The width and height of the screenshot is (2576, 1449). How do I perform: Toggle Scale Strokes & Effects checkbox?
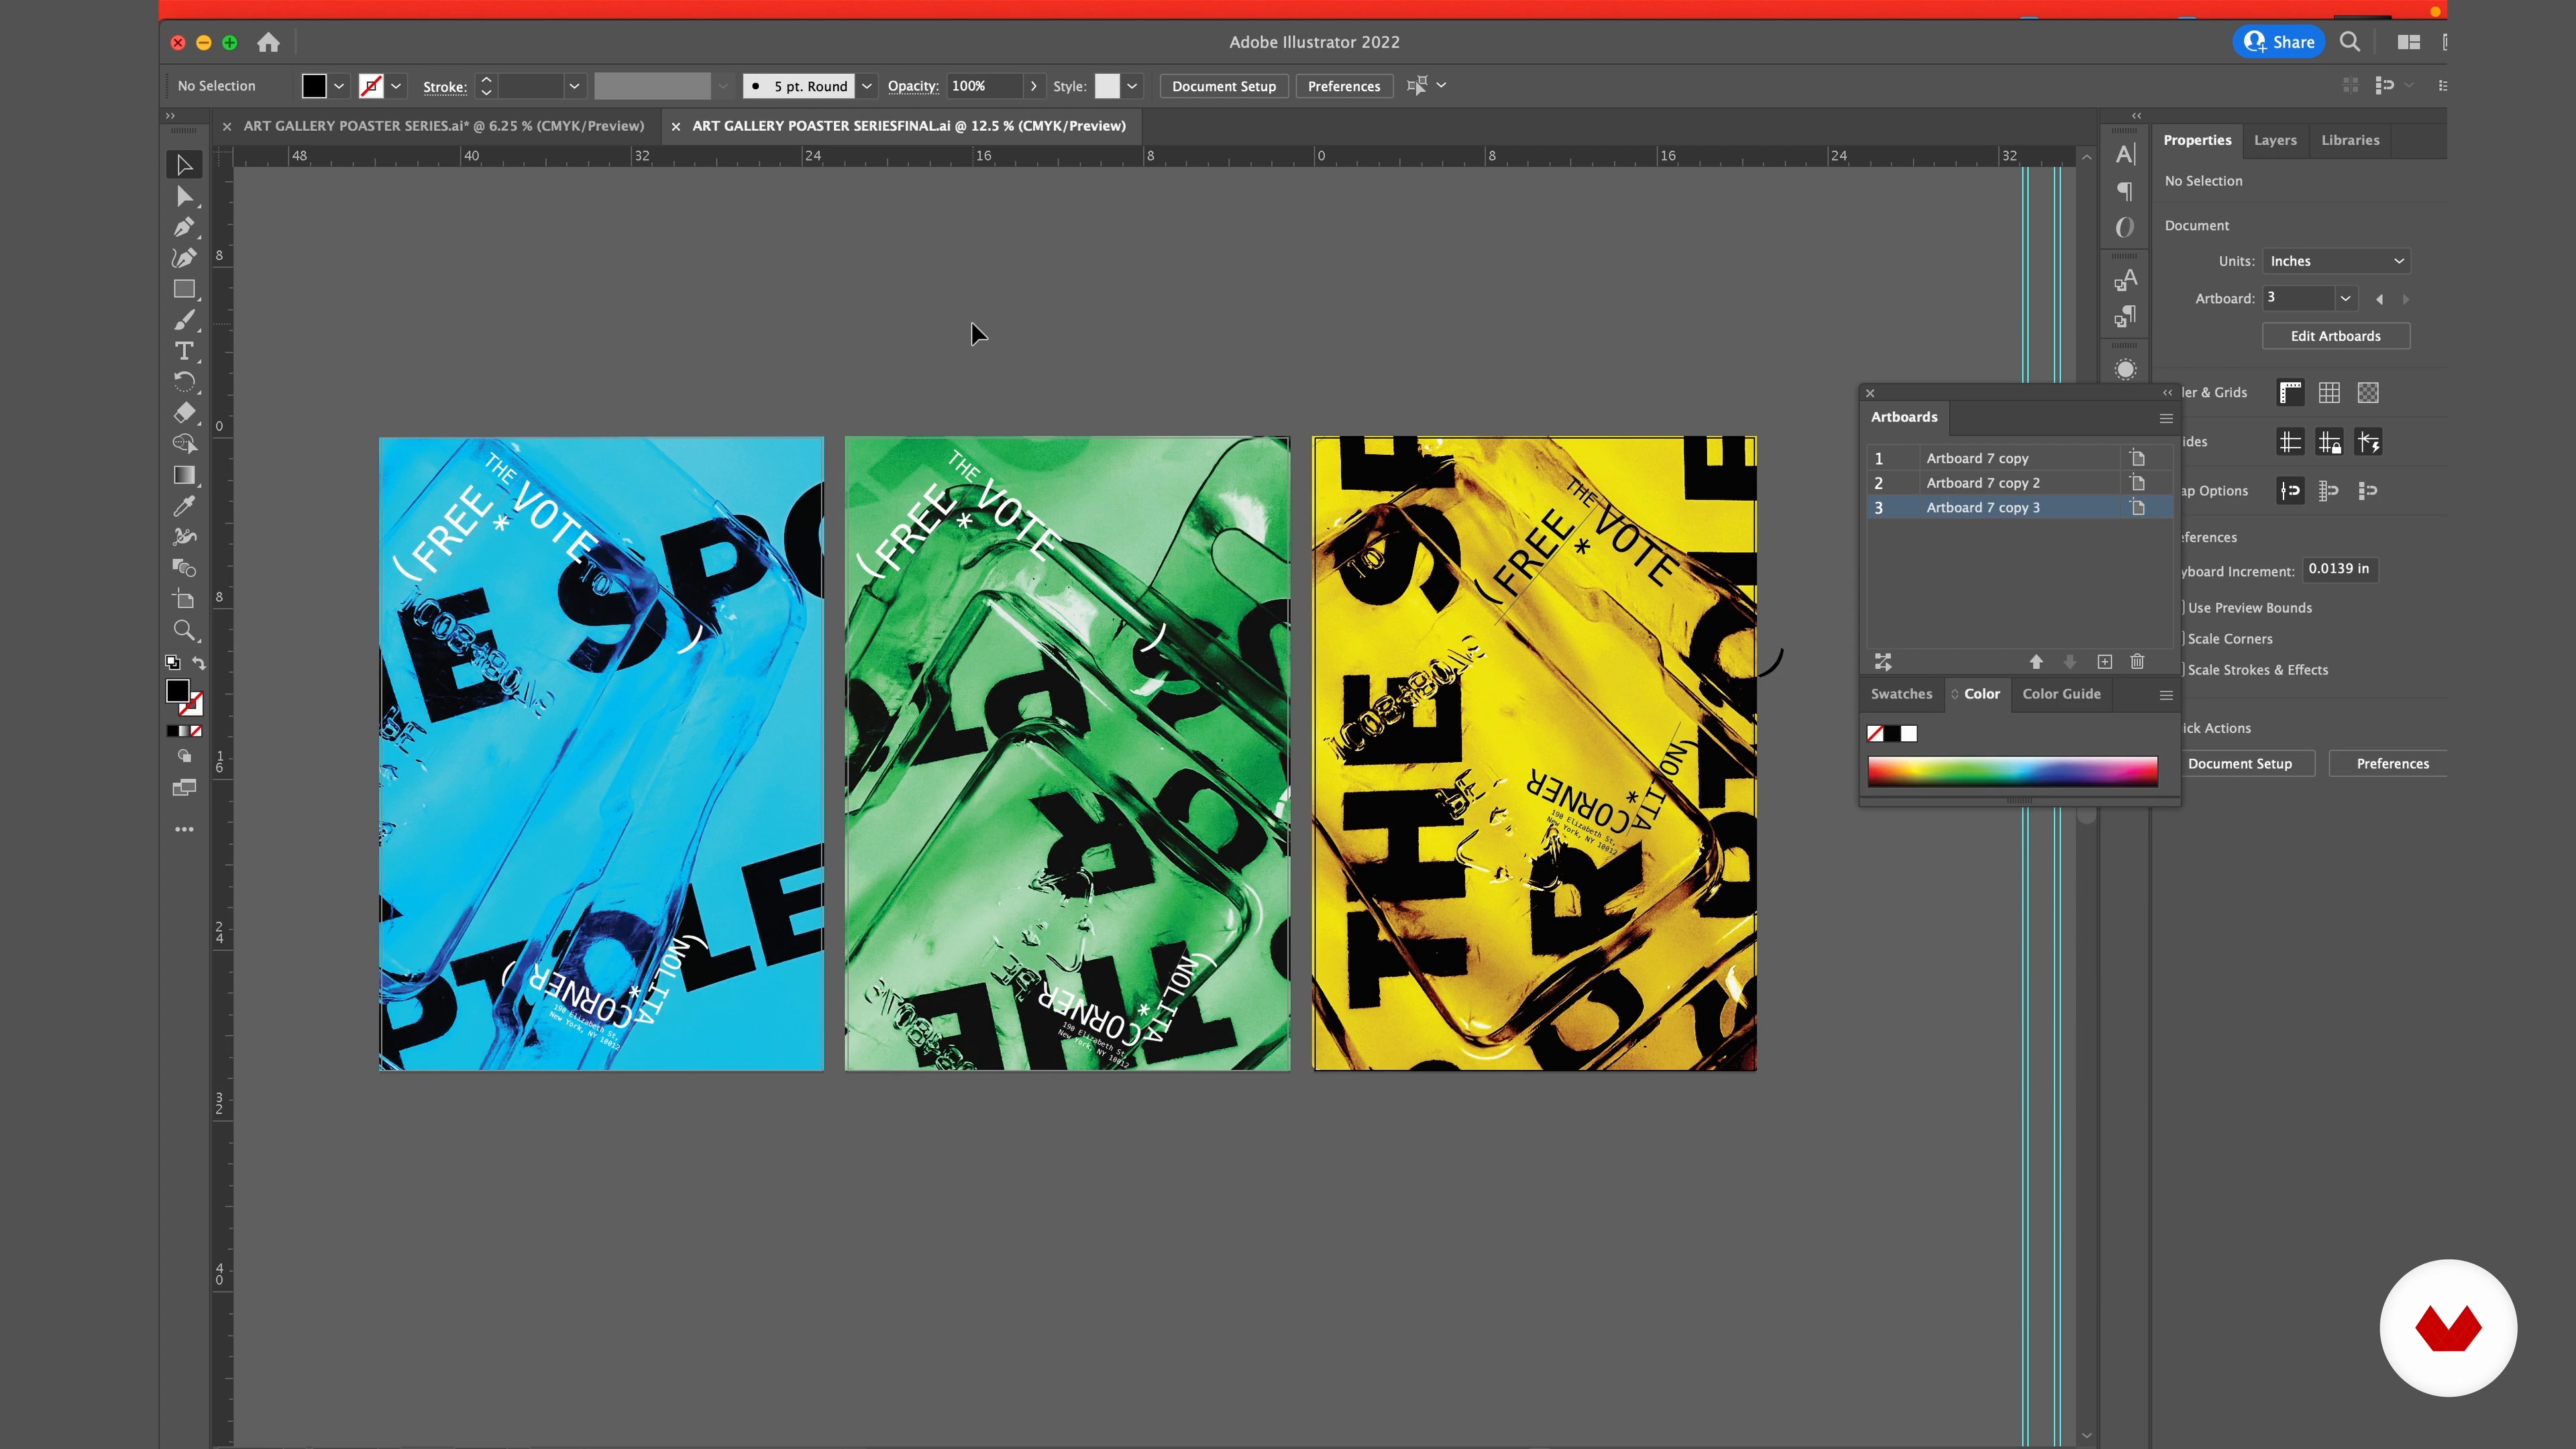pyautogui.click(x=2183, y=670)
